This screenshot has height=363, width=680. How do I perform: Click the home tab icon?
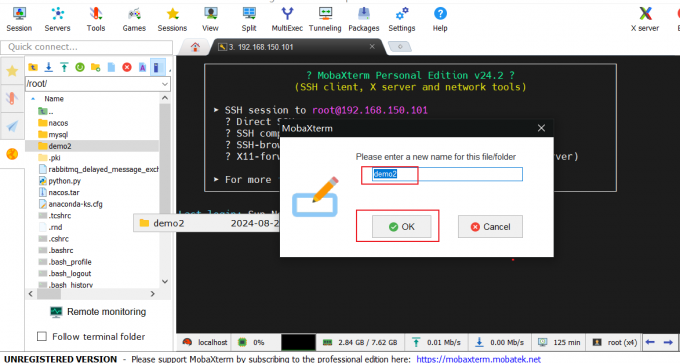click(x=195, y=47)
